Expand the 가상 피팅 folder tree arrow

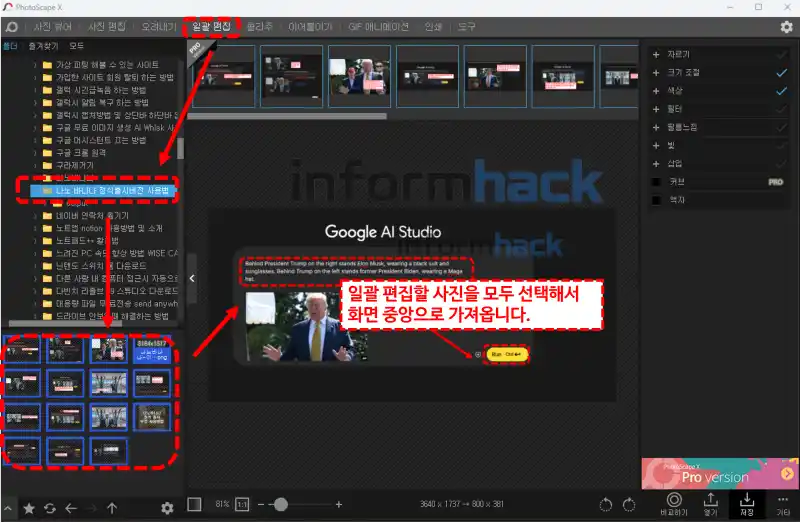tap(35, 65)
